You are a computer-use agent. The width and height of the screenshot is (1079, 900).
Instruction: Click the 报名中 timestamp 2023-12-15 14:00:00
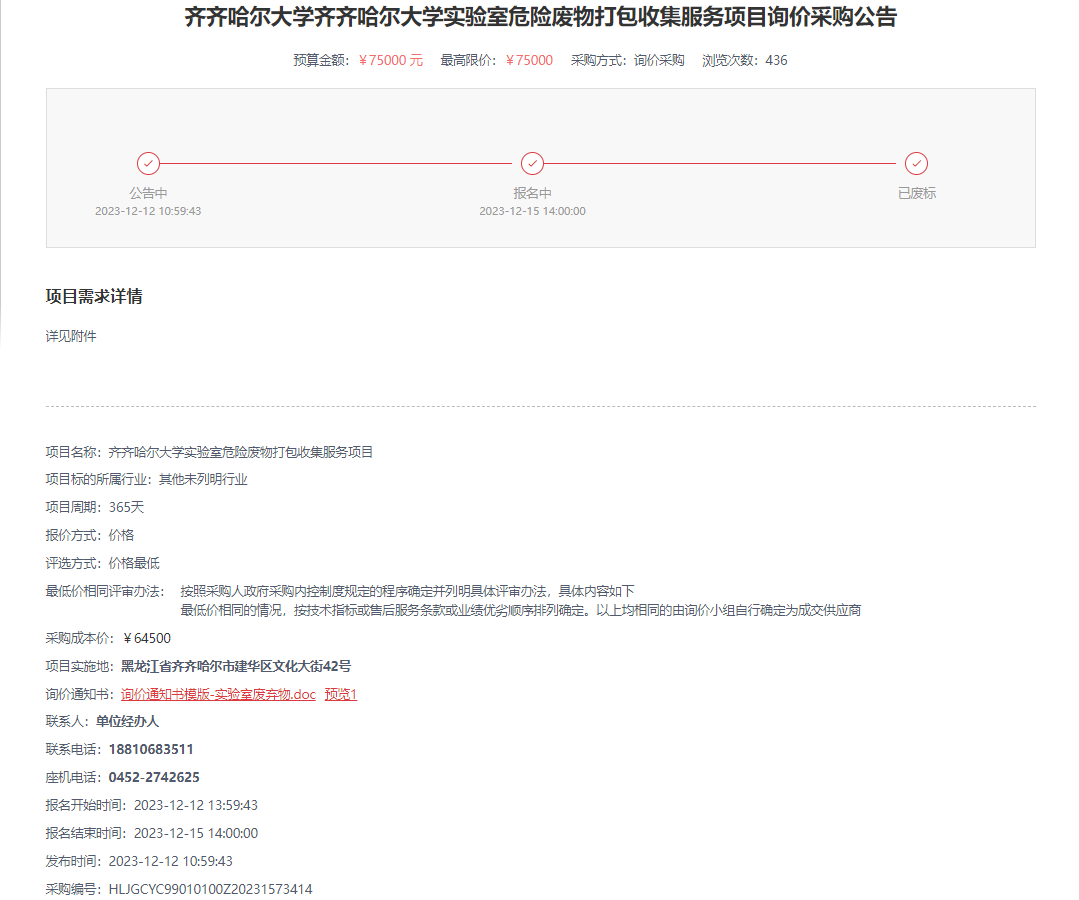[532, 211]
